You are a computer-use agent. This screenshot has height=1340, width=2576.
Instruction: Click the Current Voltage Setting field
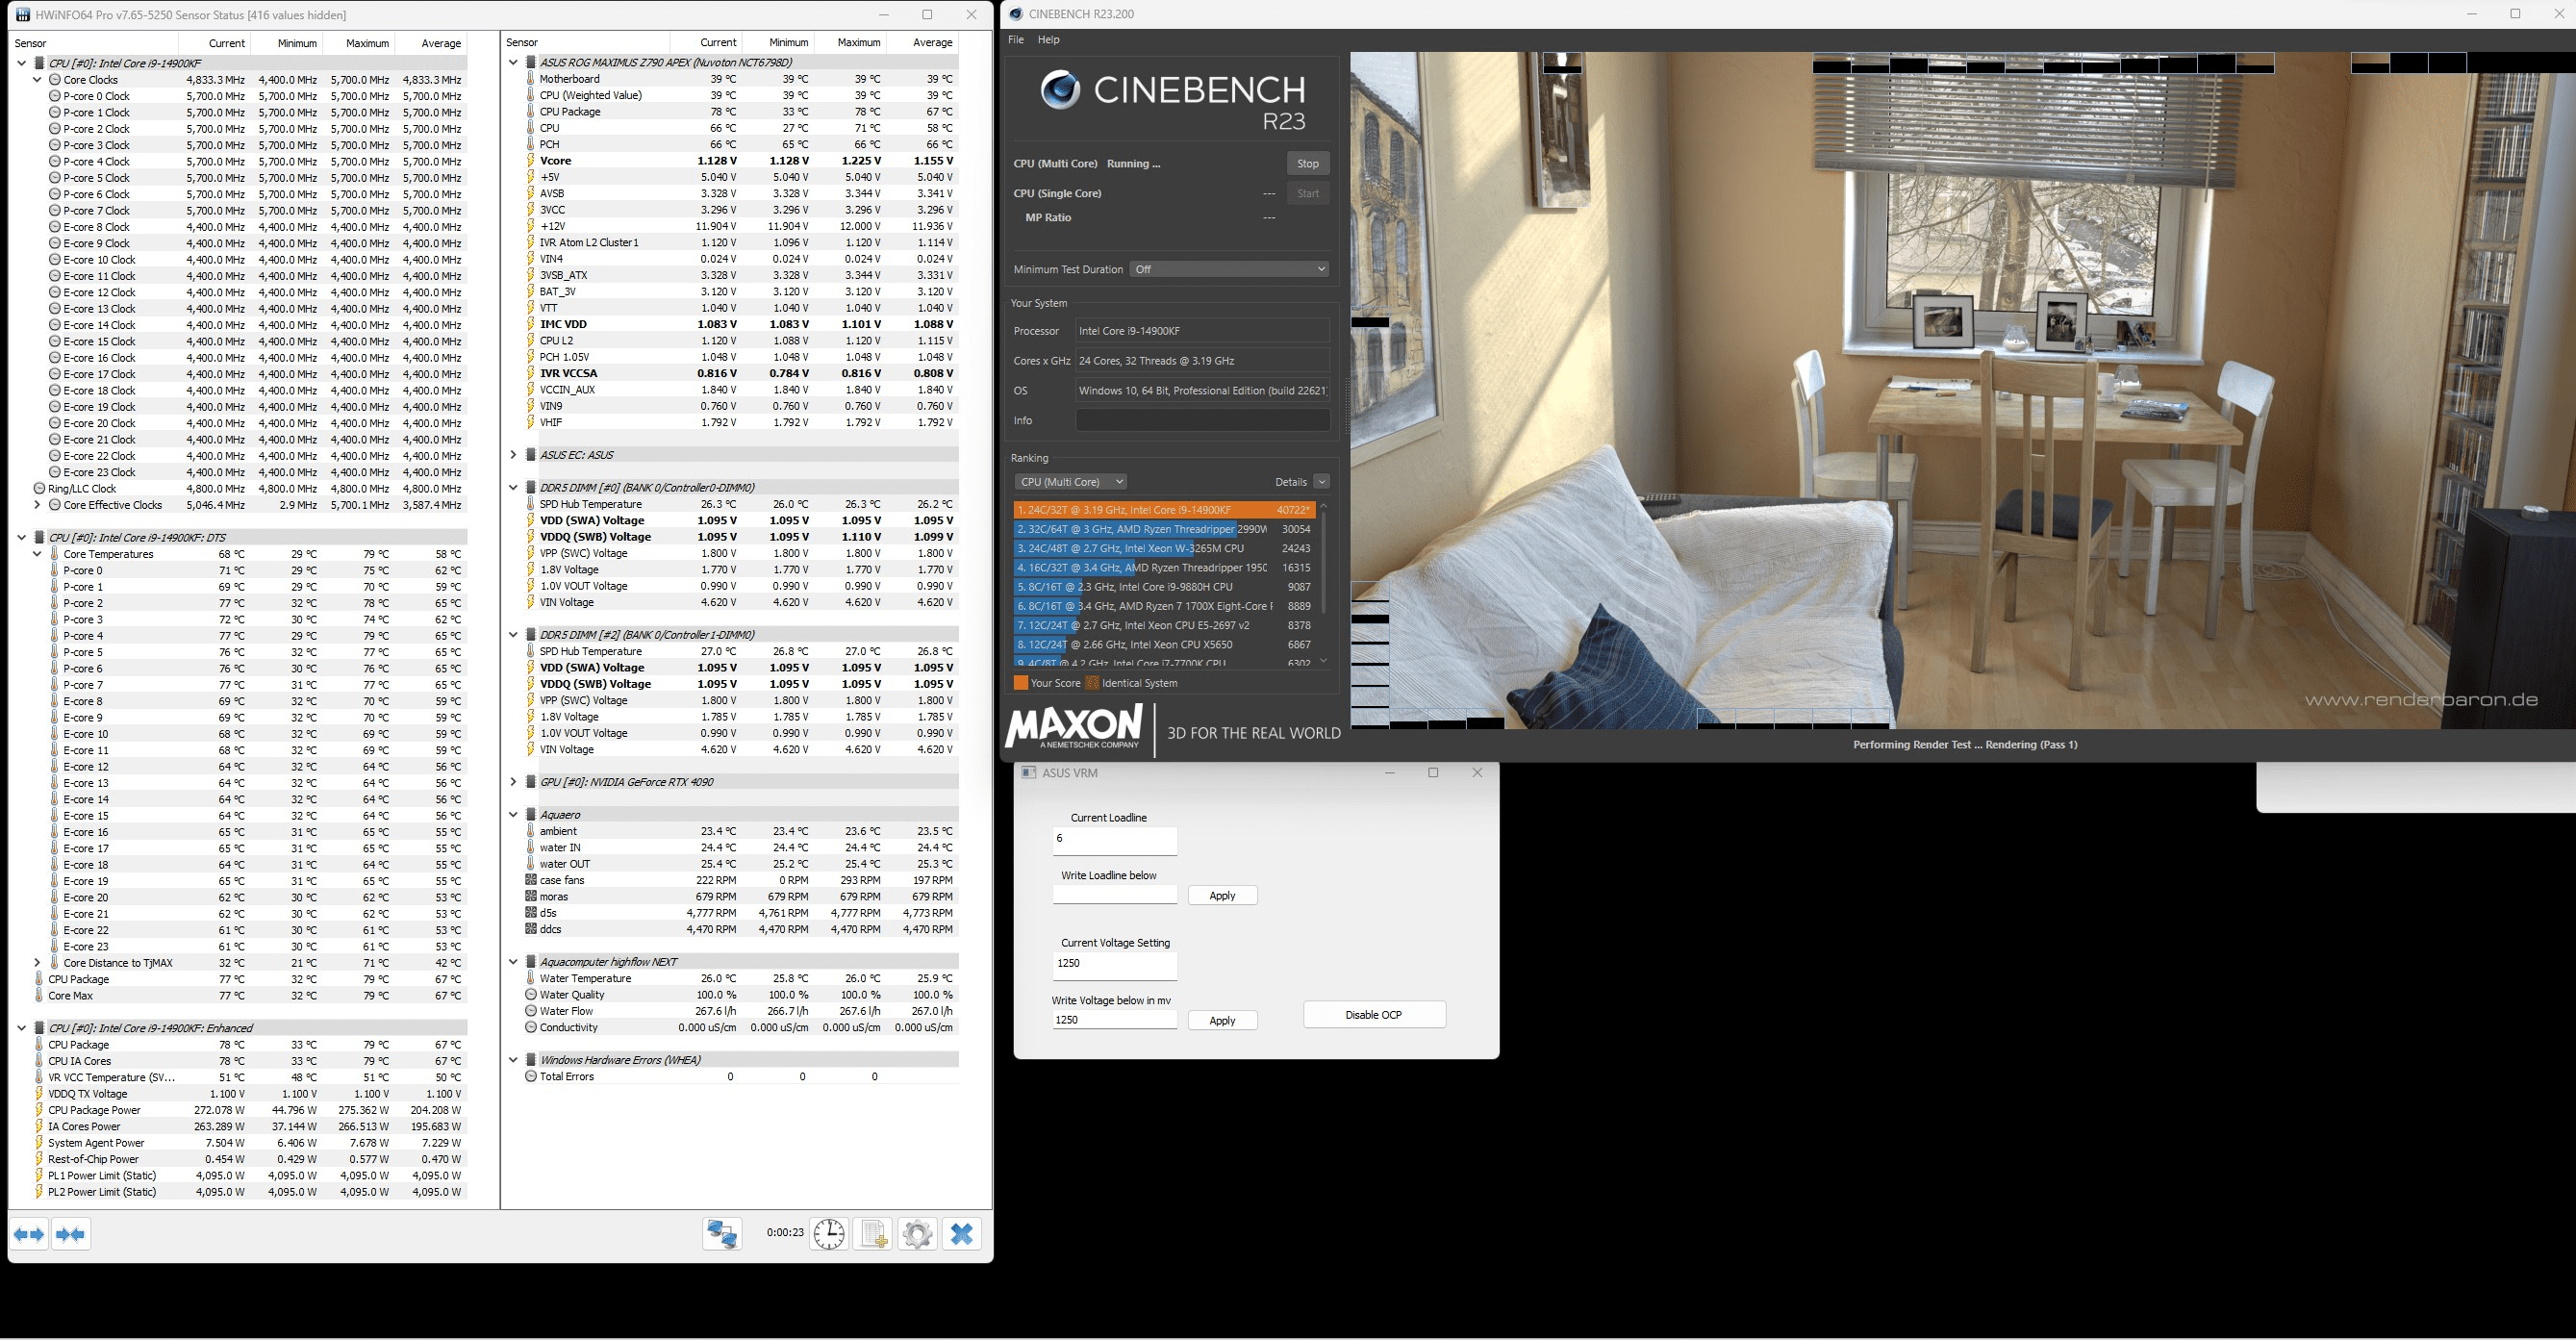tap(1115, 965)
